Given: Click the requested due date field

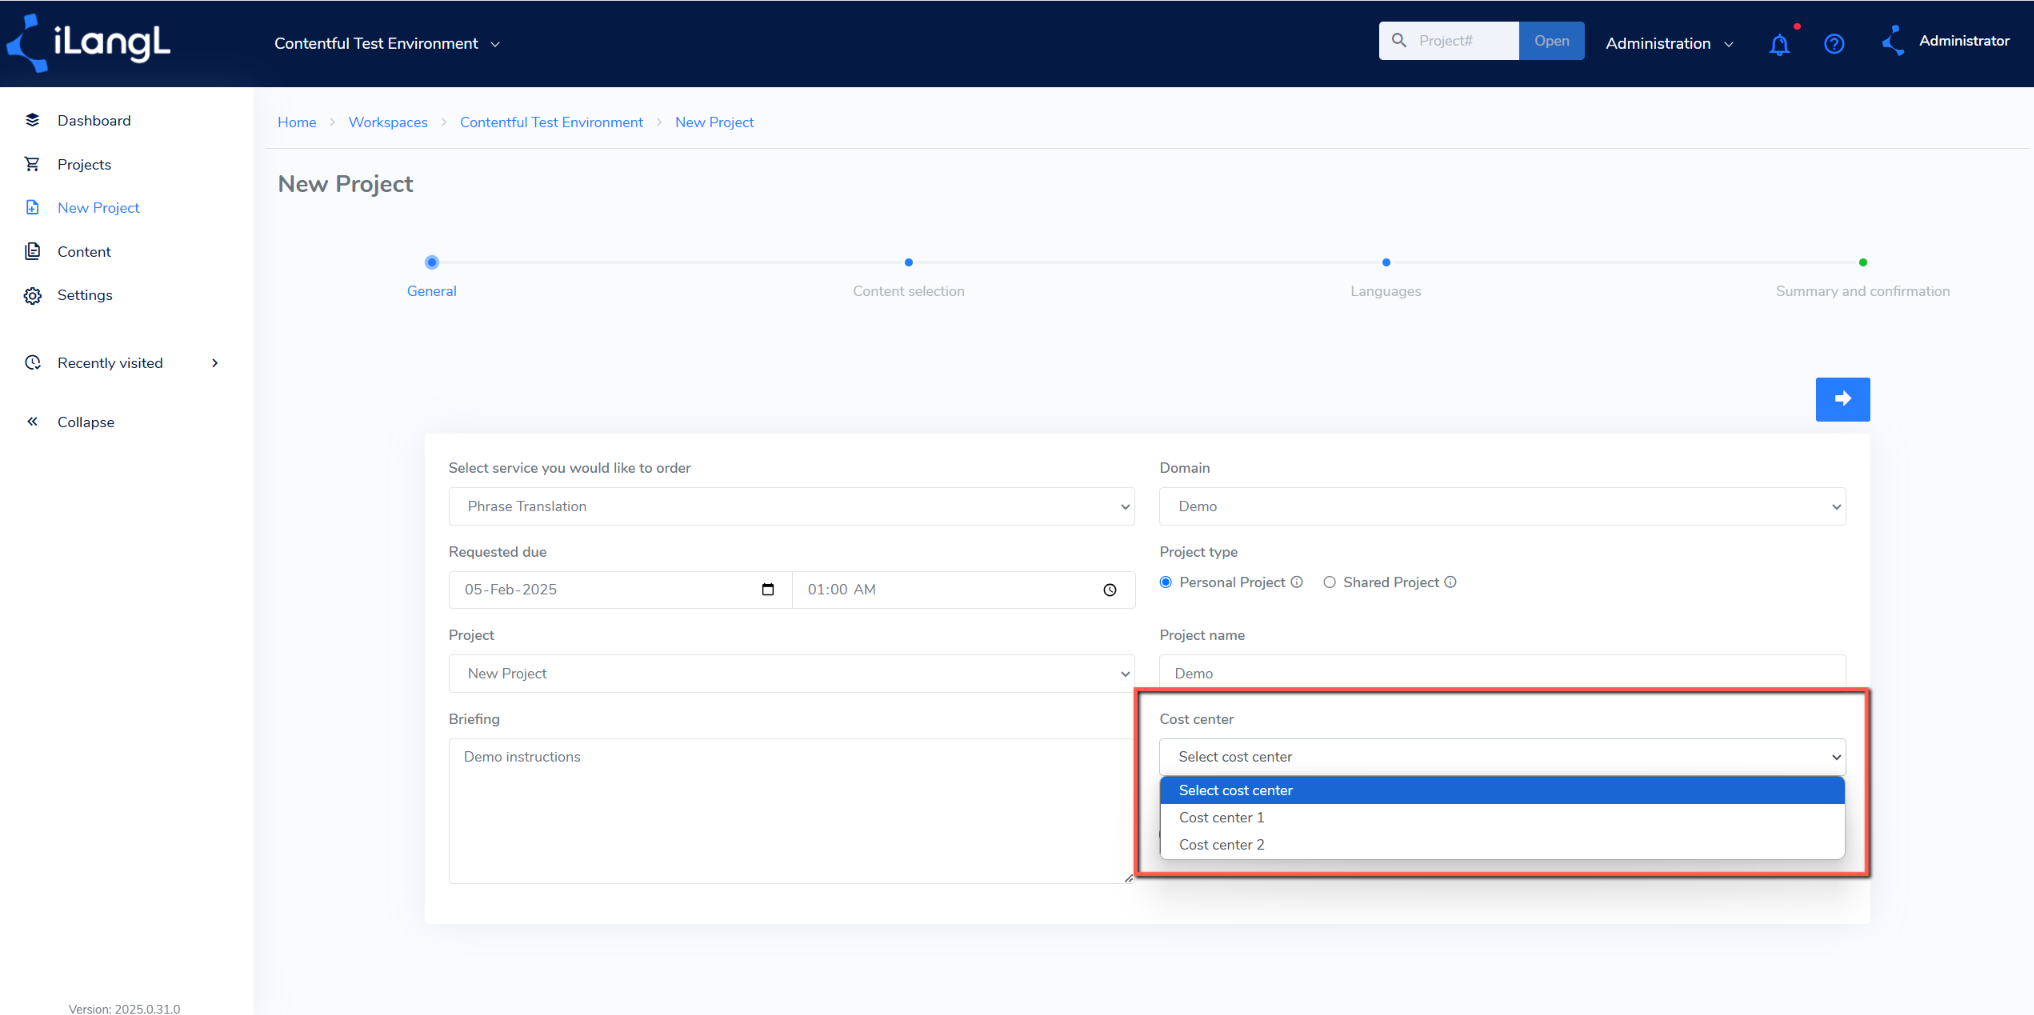Looking at the screenshot, I should click(x=620, y=590).
